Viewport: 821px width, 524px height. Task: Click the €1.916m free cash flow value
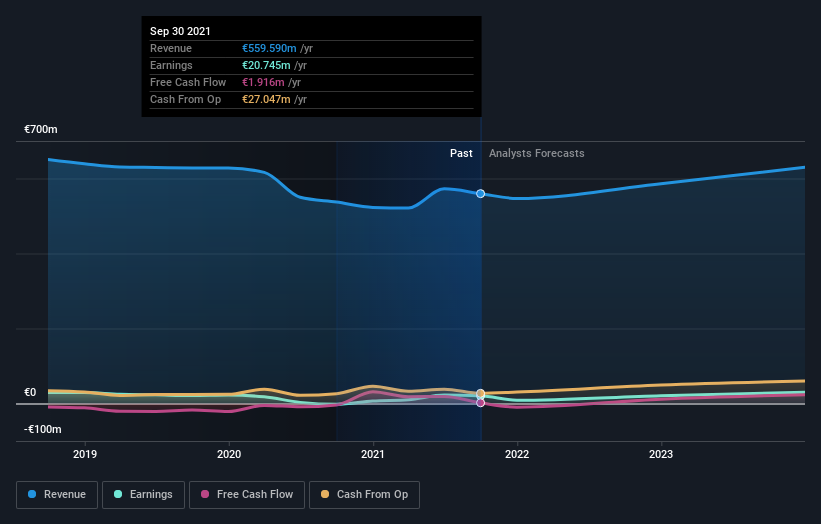pyautogui.click(x=263, y=82)
